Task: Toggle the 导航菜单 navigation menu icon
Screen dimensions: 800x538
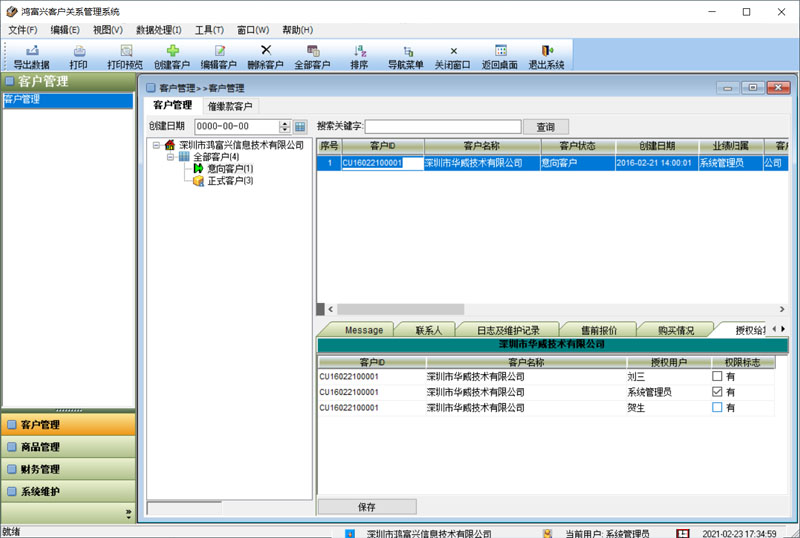Action: 407,51
